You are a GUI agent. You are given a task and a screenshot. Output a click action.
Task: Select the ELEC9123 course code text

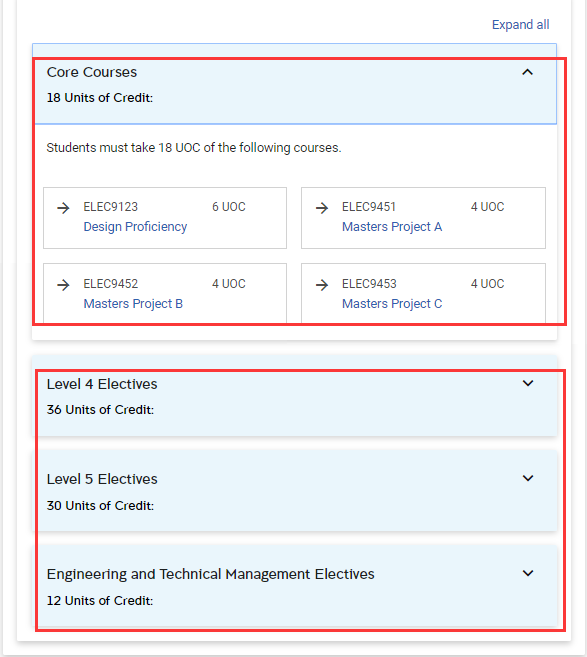(111, 207)
